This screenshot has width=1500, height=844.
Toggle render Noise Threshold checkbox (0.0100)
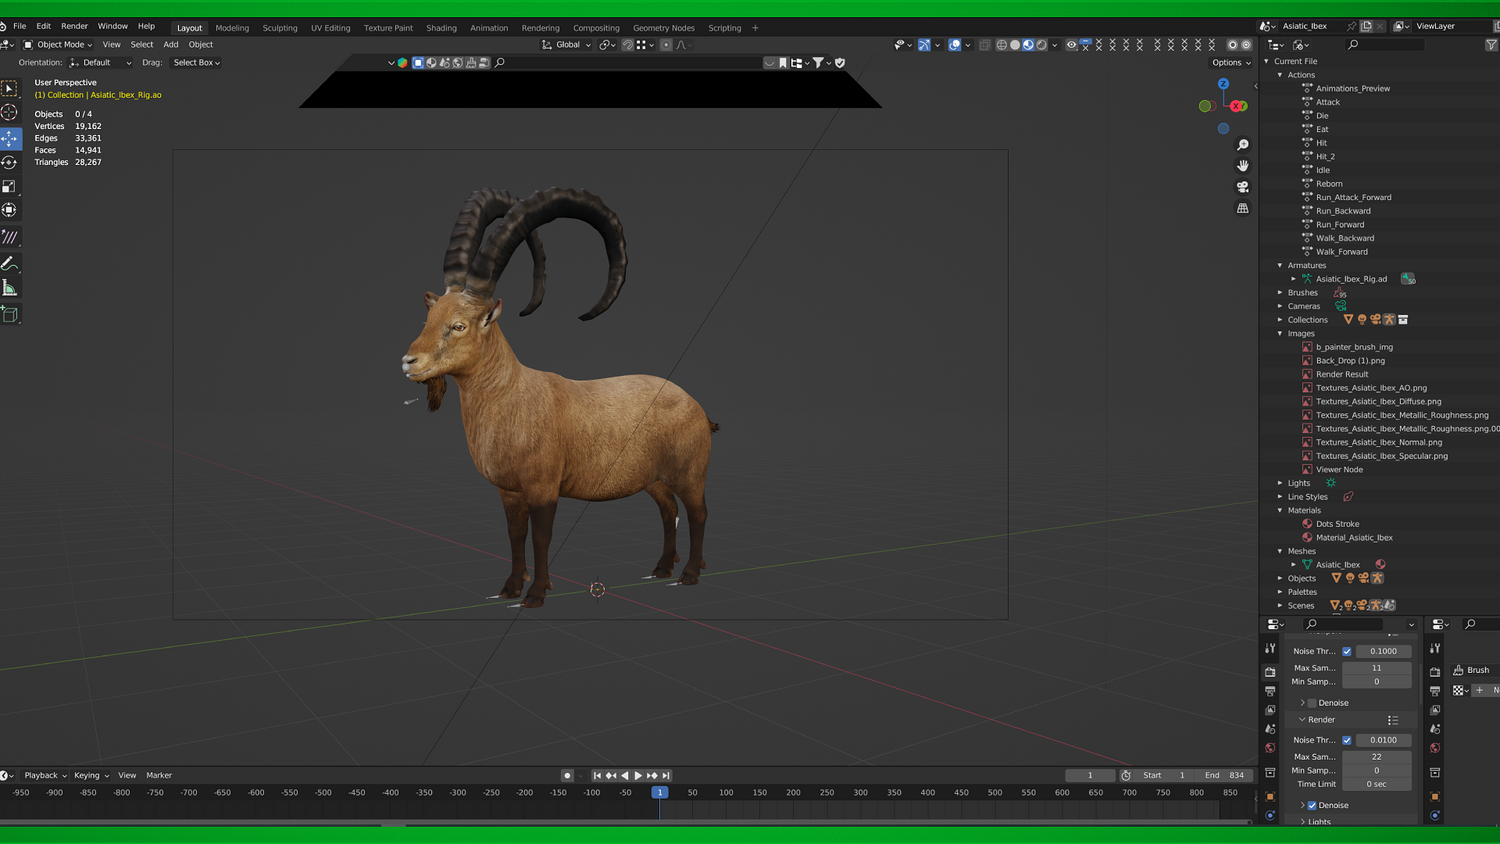coord(1347,740)
